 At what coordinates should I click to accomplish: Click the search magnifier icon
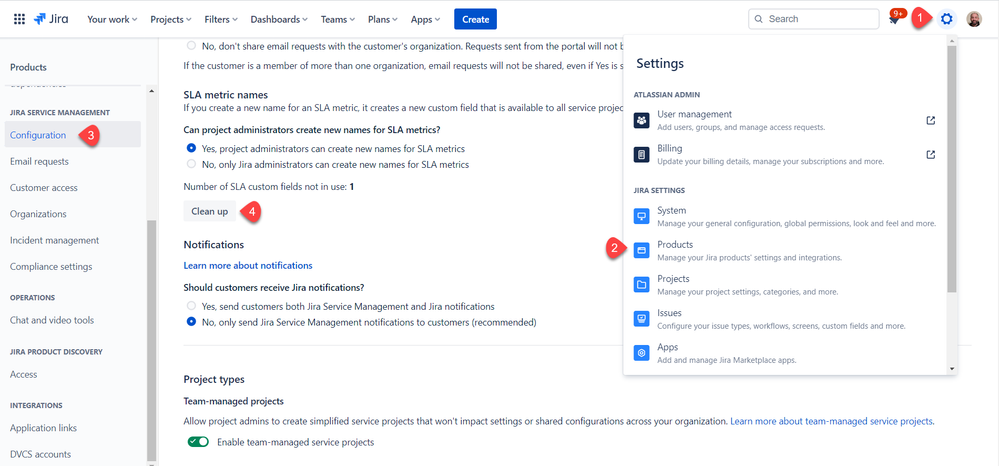point(758,19)
